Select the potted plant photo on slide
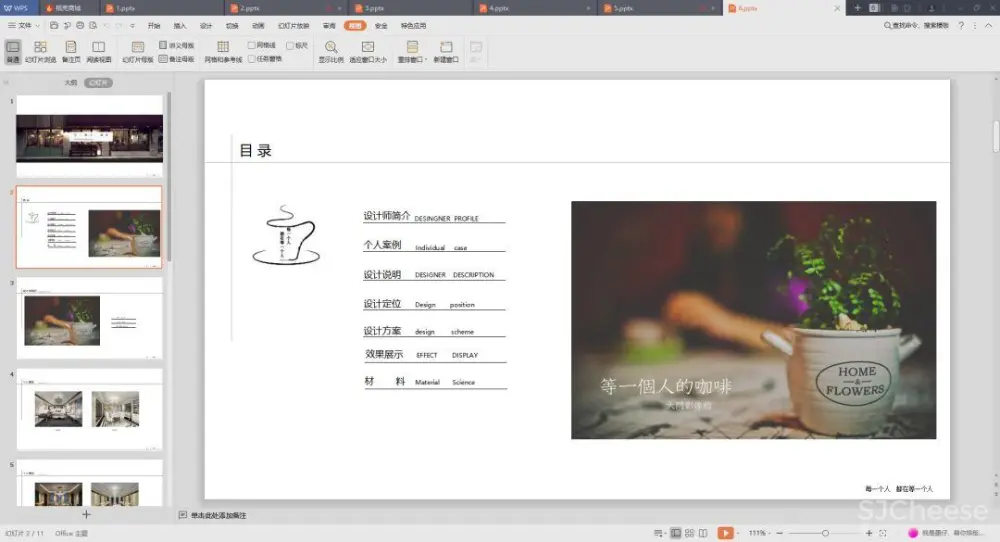Screen dimensions: 1000x542 pos(753,320)
